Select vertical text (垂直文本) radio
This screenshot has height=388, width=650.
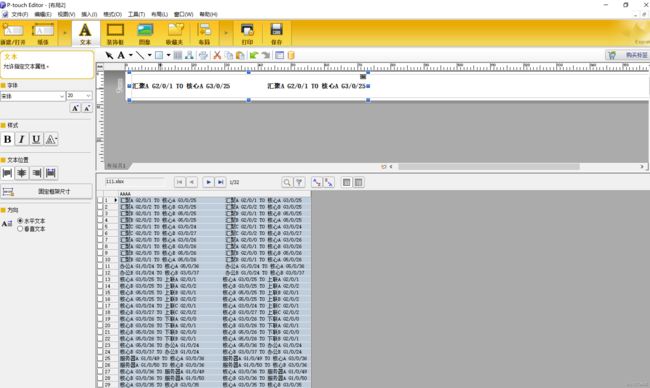20,229
